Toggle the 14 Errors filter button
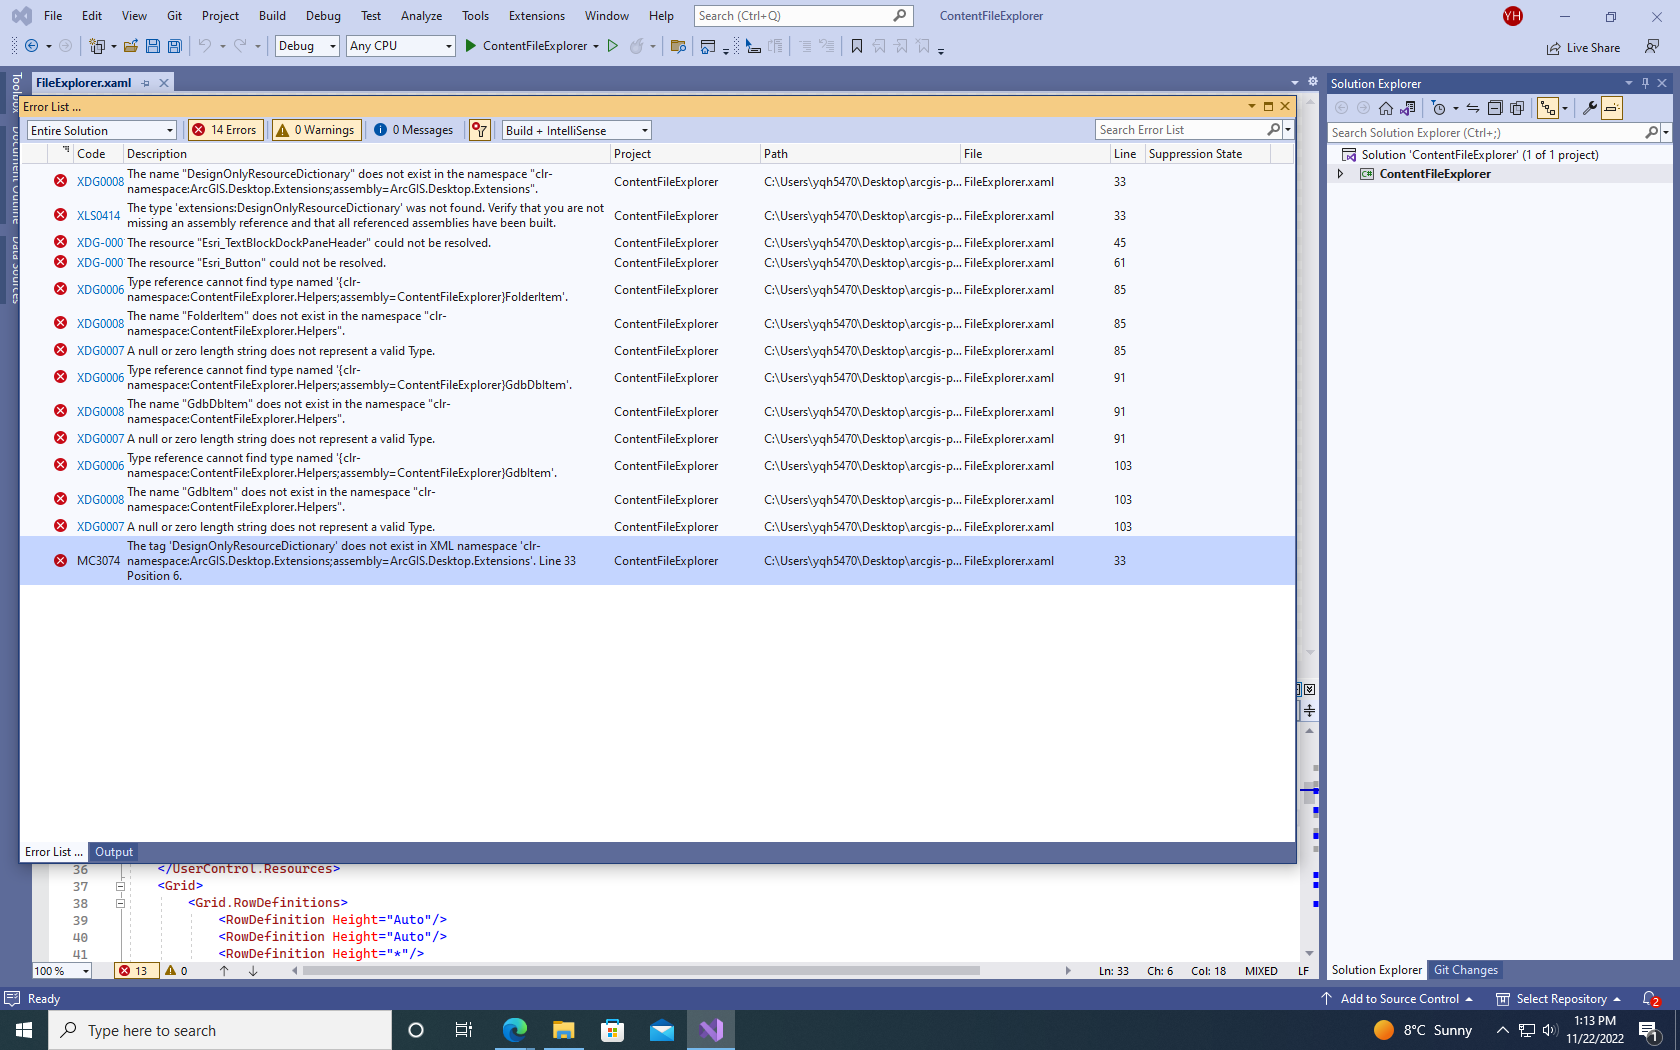 (x=225, y=129)
